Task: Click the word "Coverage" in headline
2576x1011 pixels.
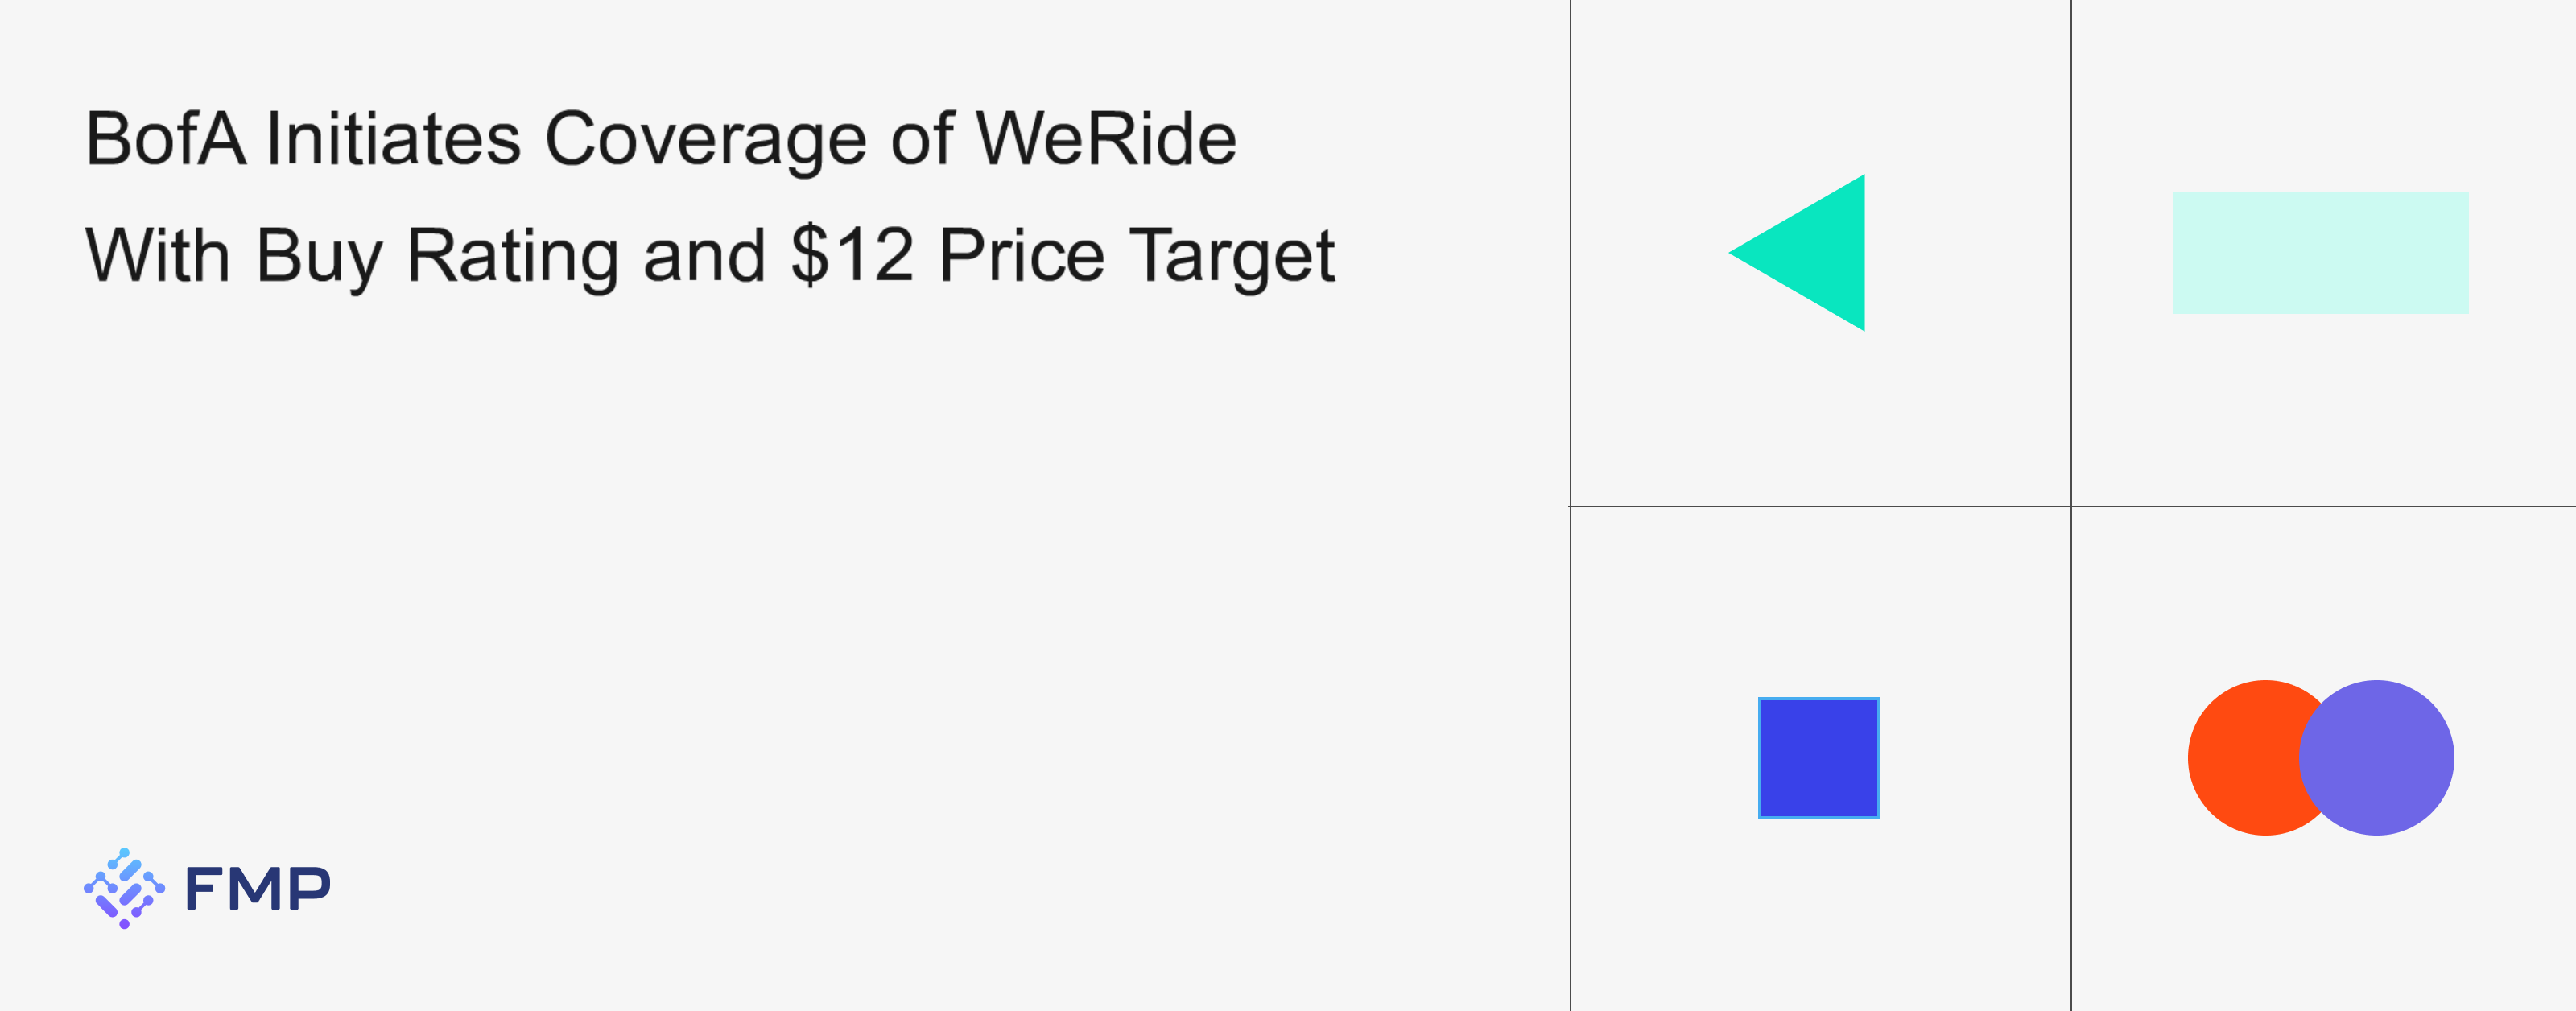Action: pyautogui.click(x=705, y=139)
